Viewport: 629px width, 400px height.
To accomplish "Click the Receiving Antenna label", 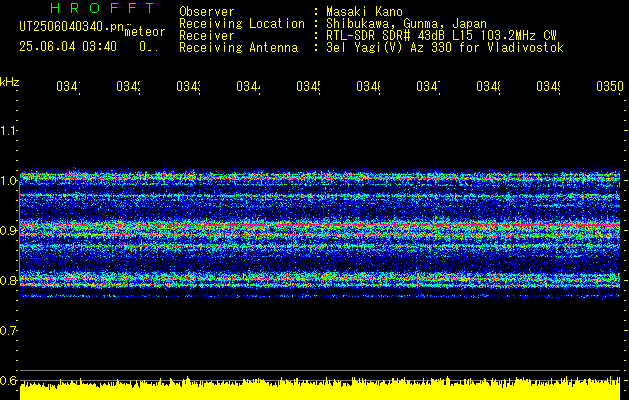I will pos(238,48).
